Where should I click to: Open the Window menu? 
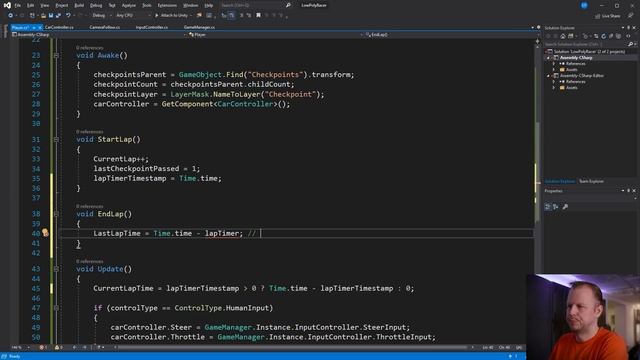tap(190, 5)
